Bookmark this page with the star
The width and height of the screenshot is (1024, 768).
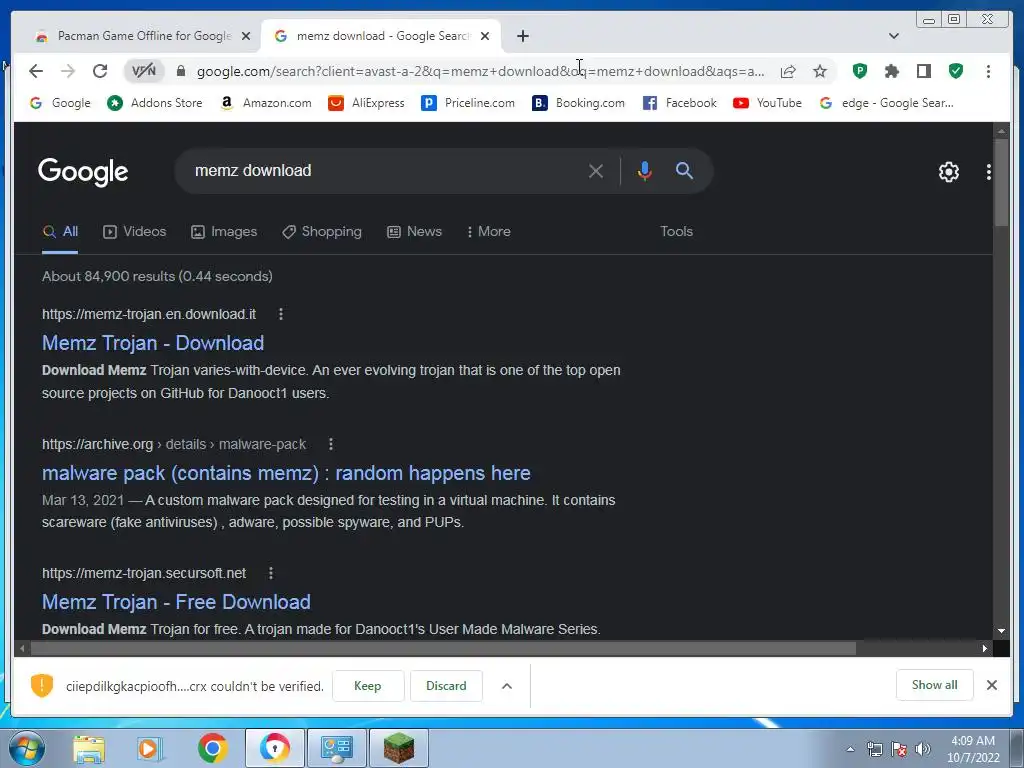(x=820, y=71)
